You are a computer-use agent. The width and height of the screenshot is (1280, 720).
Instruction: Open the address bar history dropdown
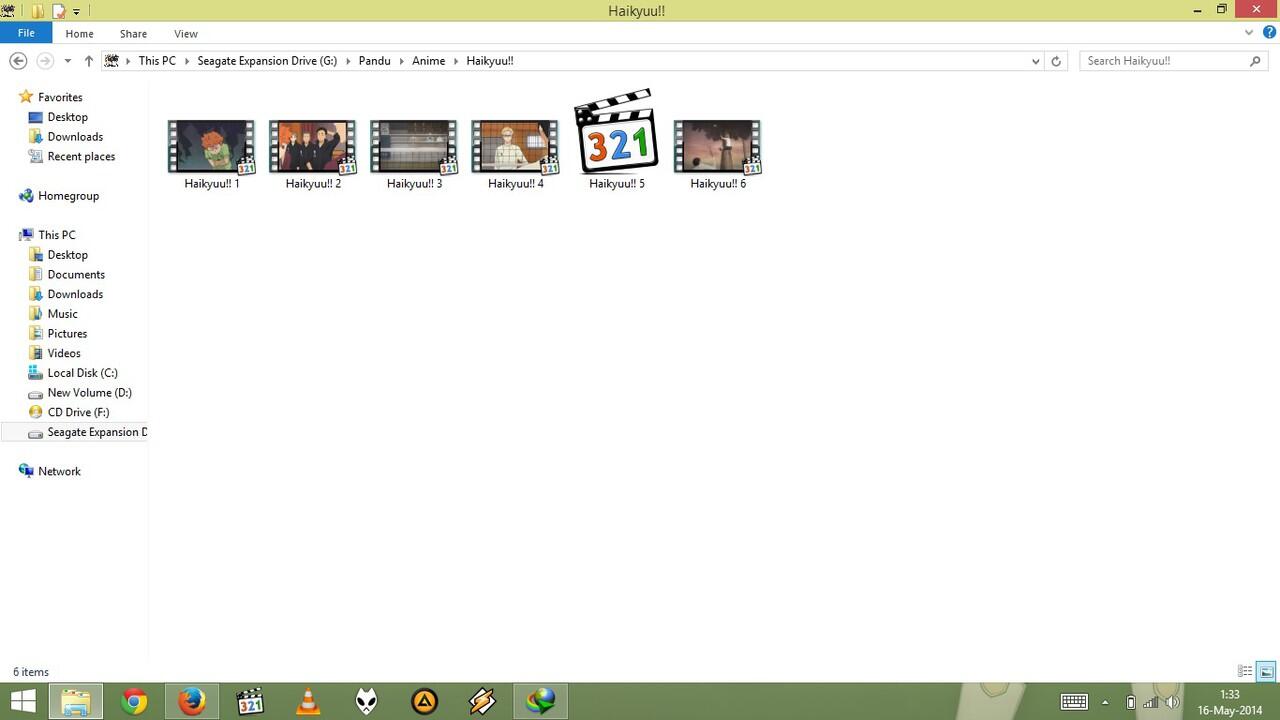1035,61
